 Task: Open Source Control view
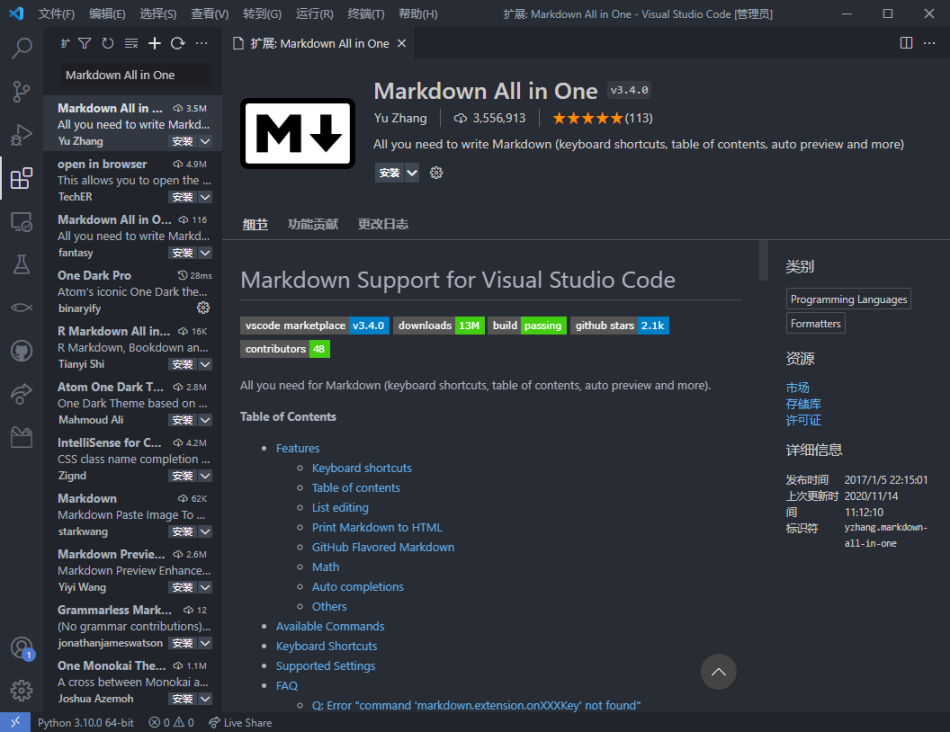(x=21, y=92)
